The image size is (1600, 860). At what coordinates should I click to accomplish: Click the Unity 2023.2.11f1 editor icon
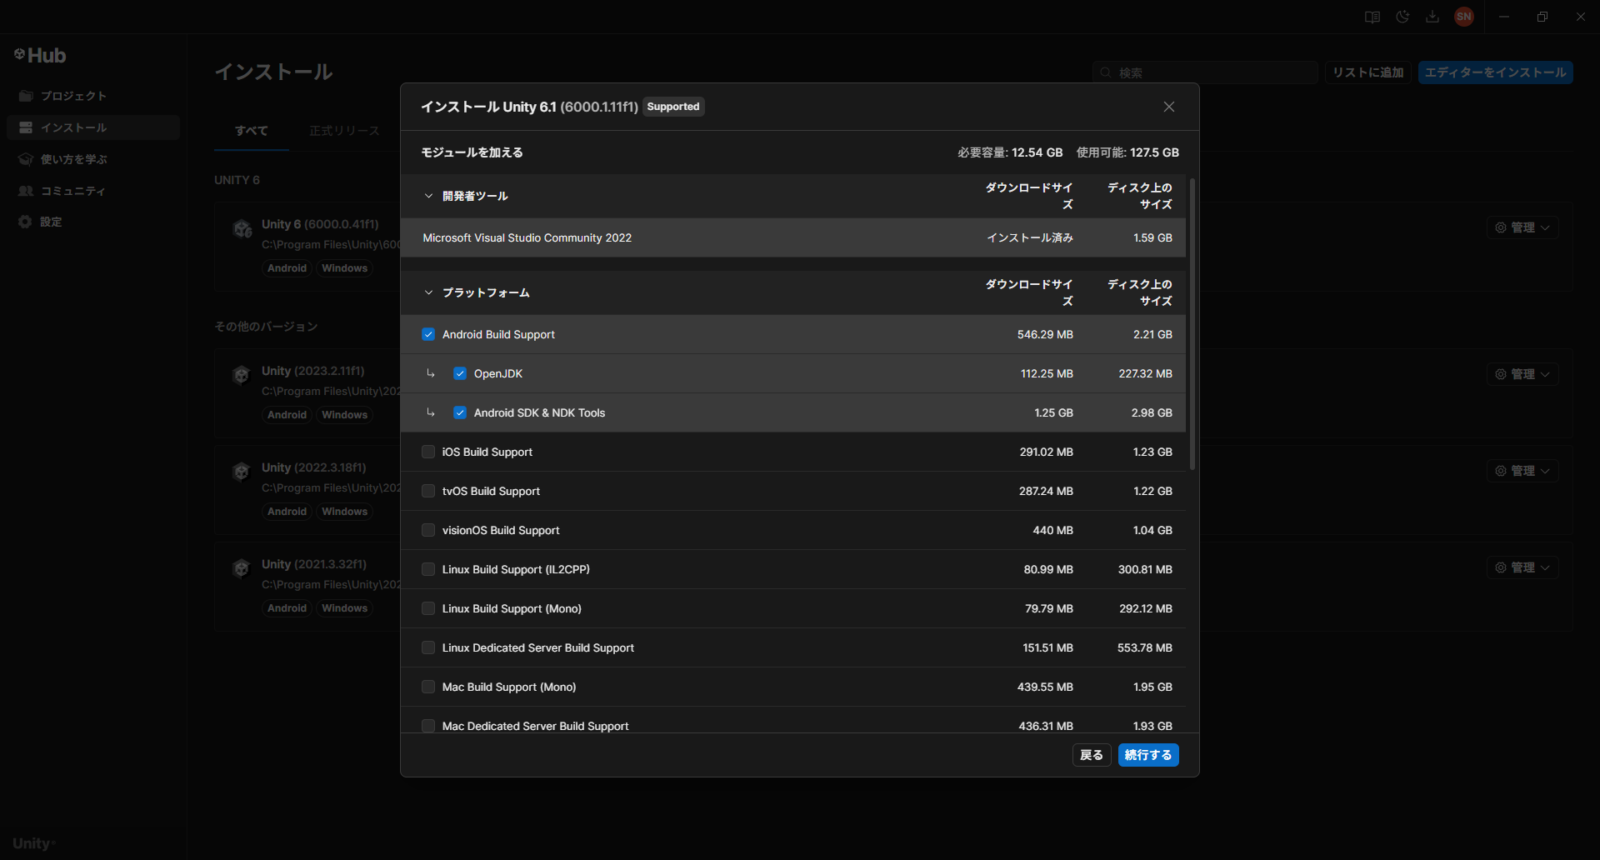tap(241, 375)
